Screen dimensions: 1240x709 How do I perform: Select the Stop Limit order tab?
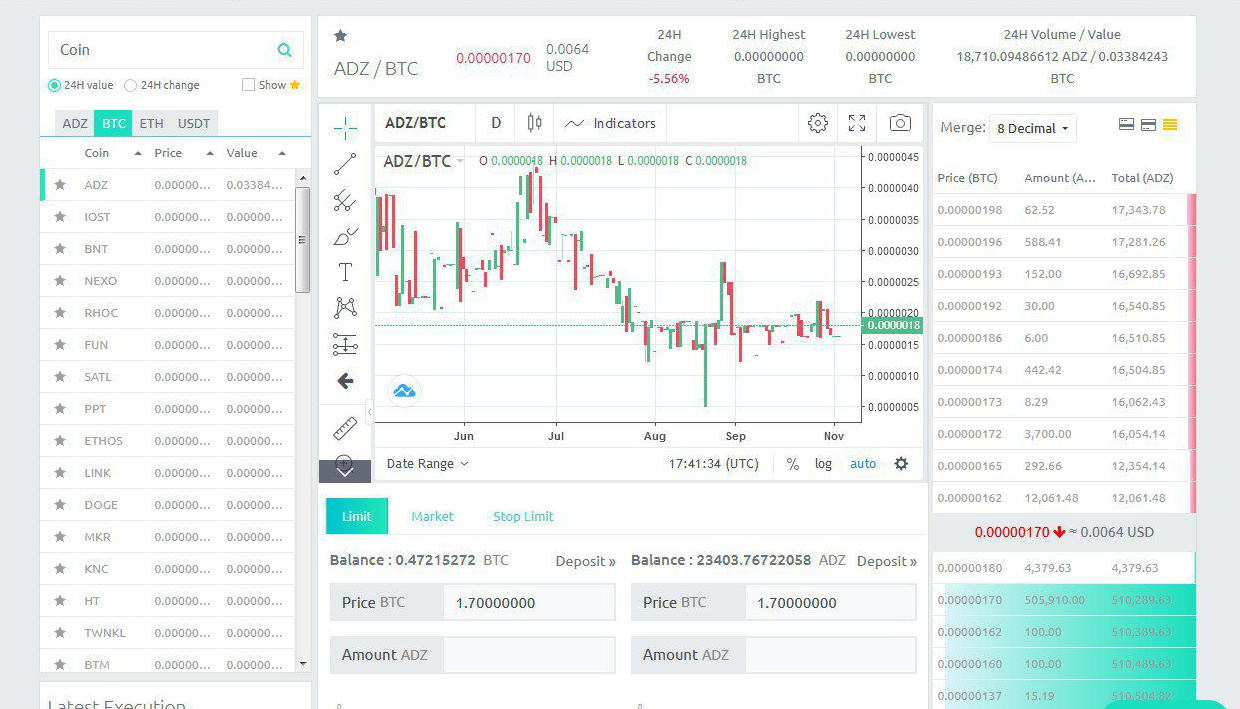click(x=523, y=516)
